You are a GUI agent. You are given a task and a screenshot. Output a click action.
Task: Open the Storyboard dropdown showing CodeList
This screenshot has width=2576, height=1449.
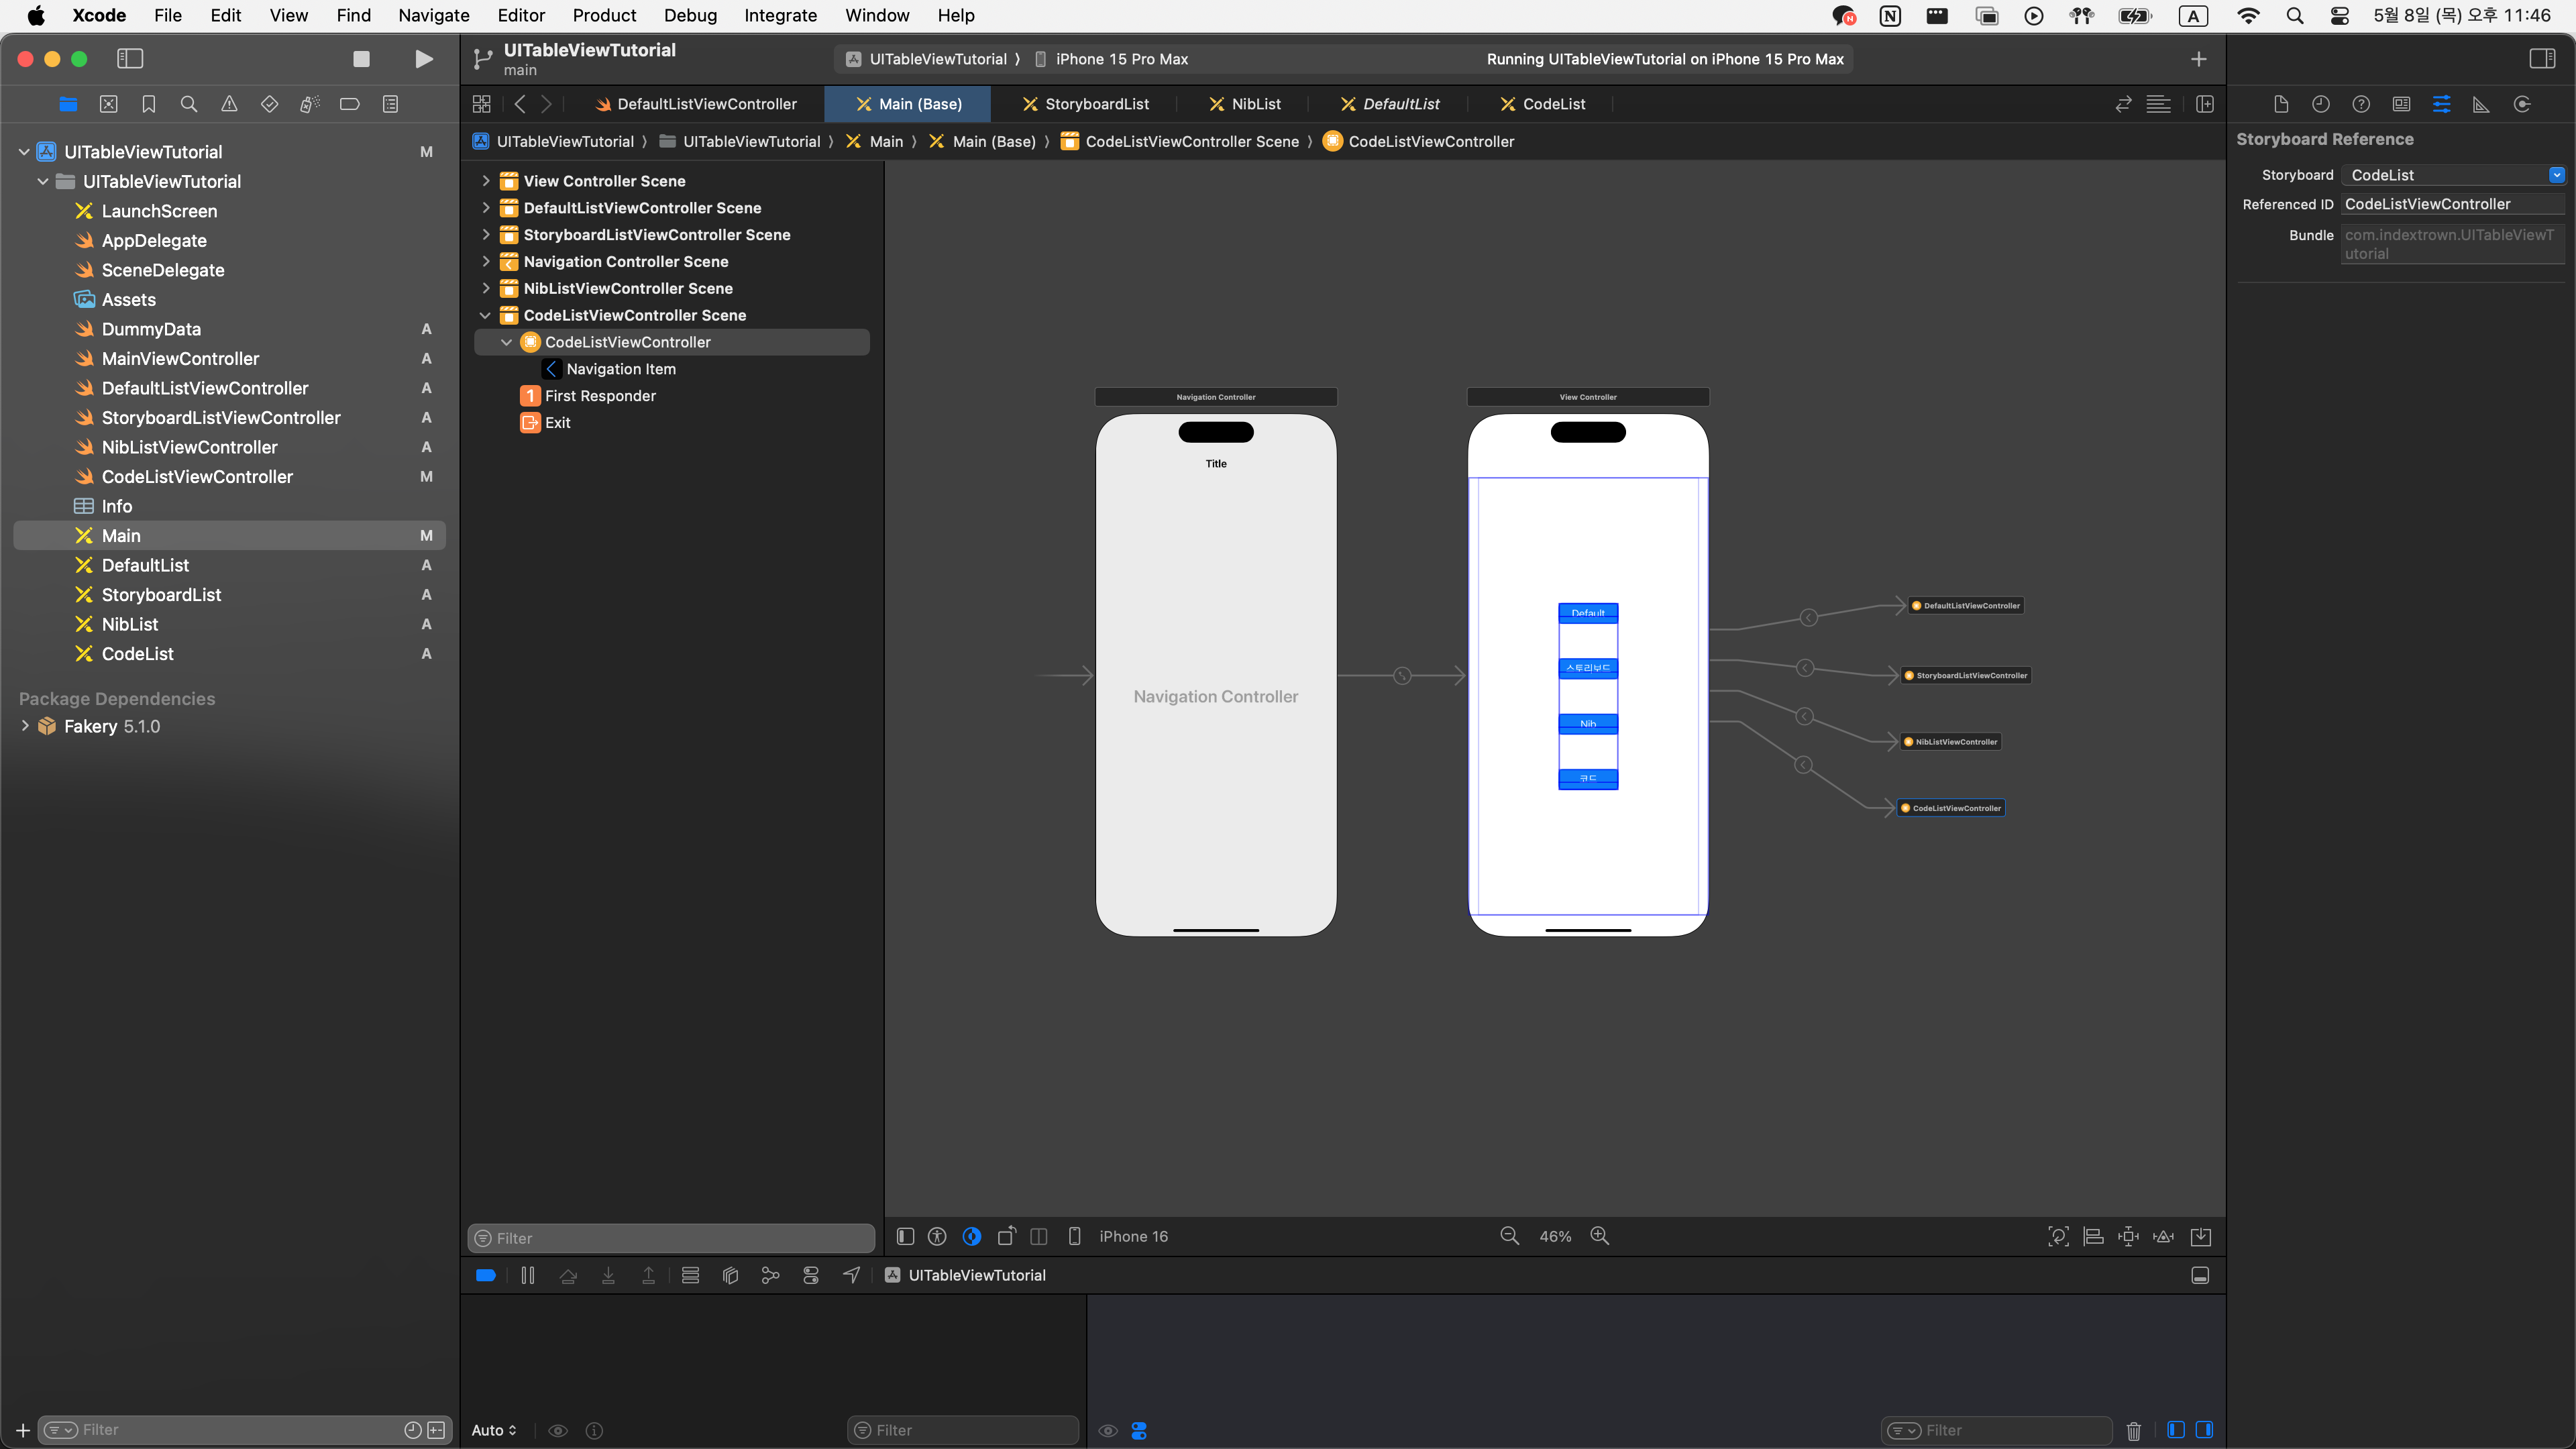[2453, 175]
